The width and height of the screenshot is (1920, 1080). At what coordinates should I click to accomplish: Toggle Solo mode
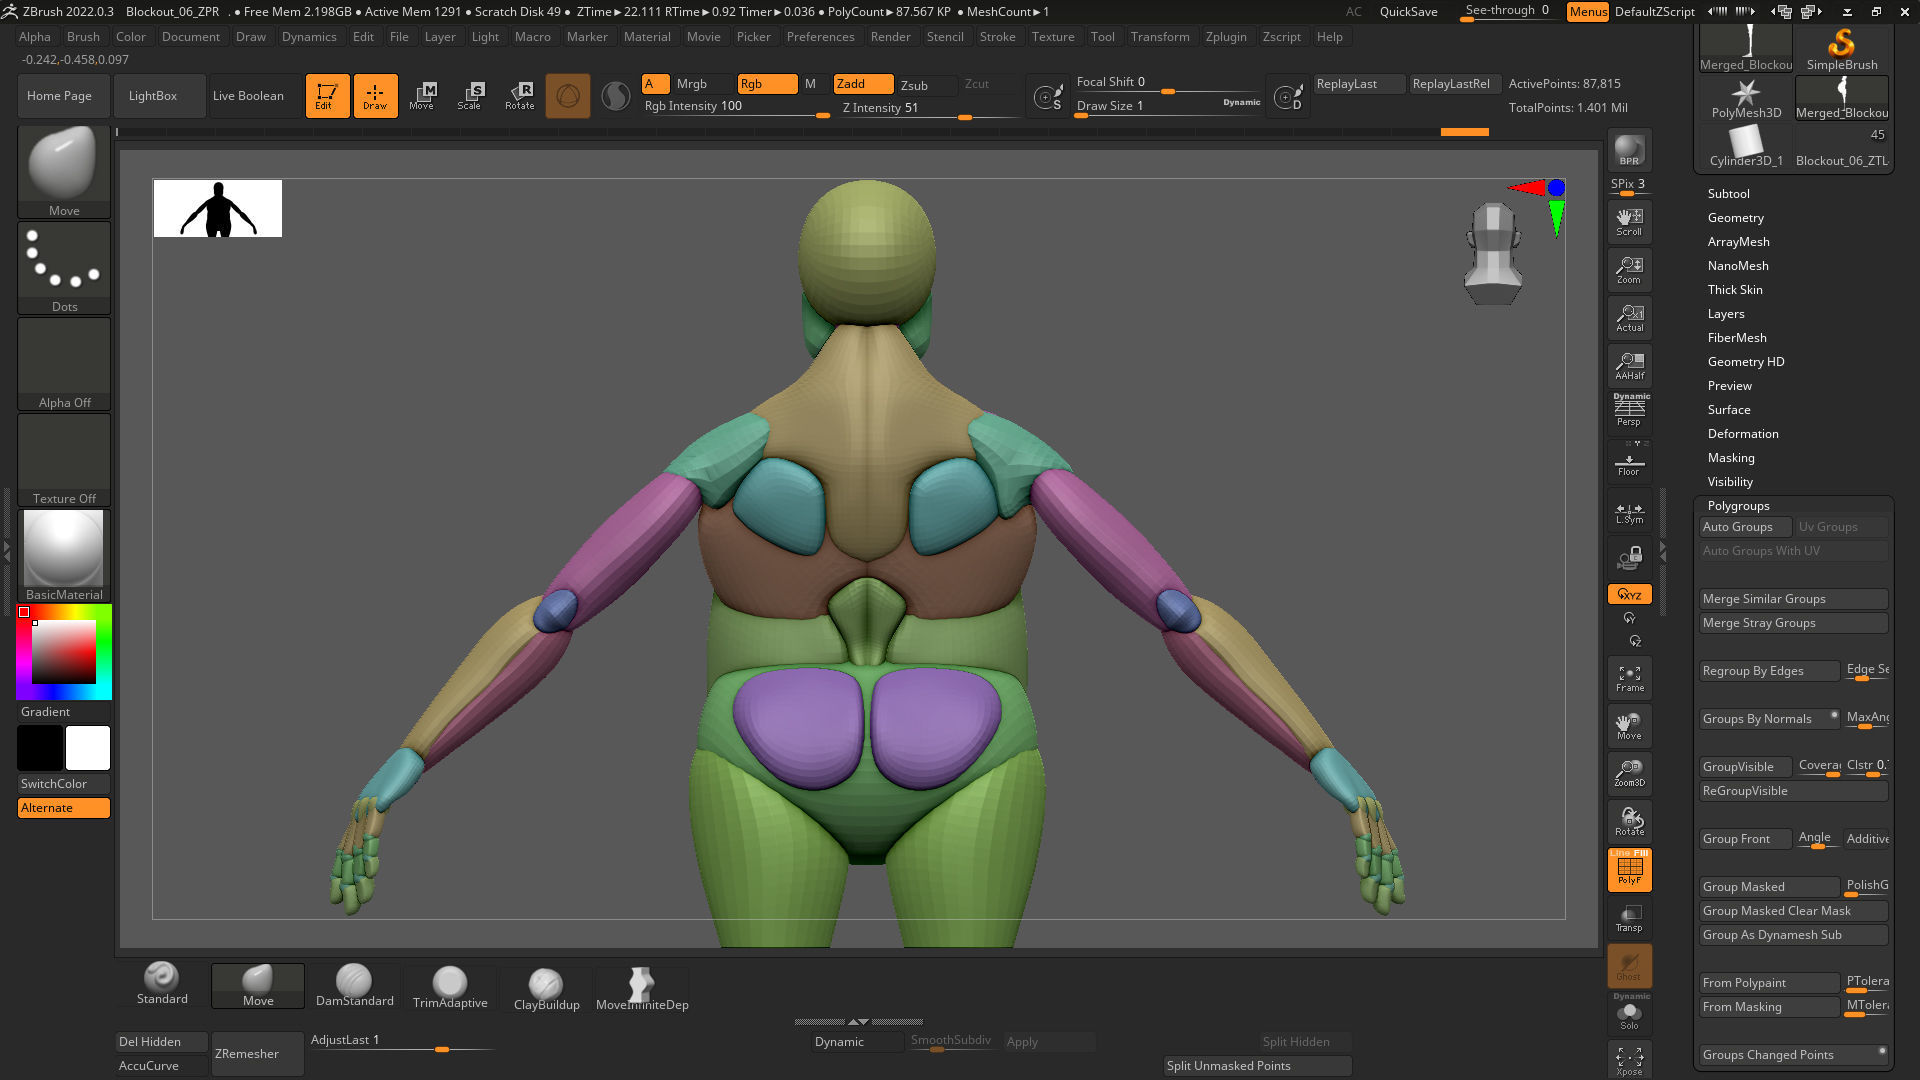click(1629, 1015)
